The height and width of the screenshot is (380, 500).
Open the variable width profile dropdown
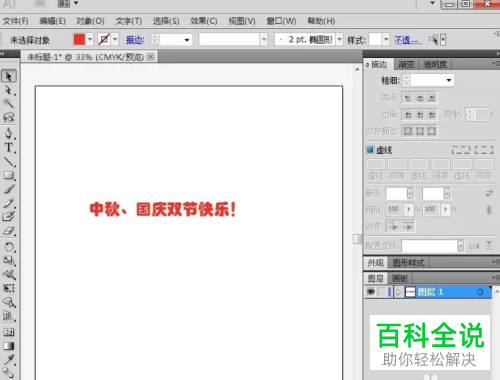[x=264, y=40]
